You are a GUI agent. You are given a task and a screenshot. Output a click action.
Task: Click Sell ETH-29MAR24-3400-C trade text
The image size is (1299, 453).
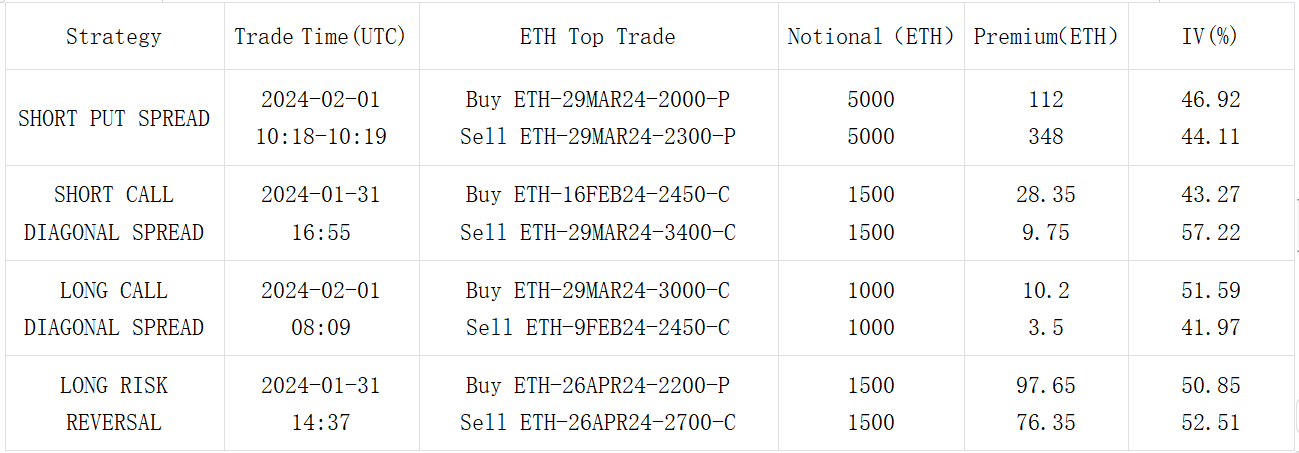(597, 232)
